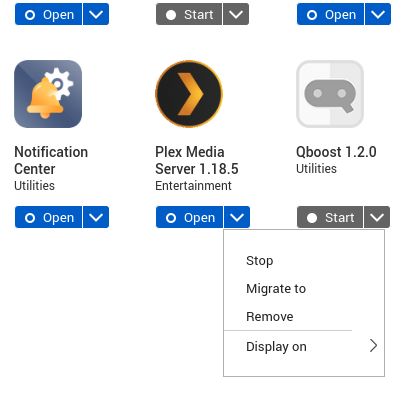The width and height of the screenshot is (406, 414).
Task: Click the Plex Media Server 1.18.5 title
Action: click(x=197, y=160)
